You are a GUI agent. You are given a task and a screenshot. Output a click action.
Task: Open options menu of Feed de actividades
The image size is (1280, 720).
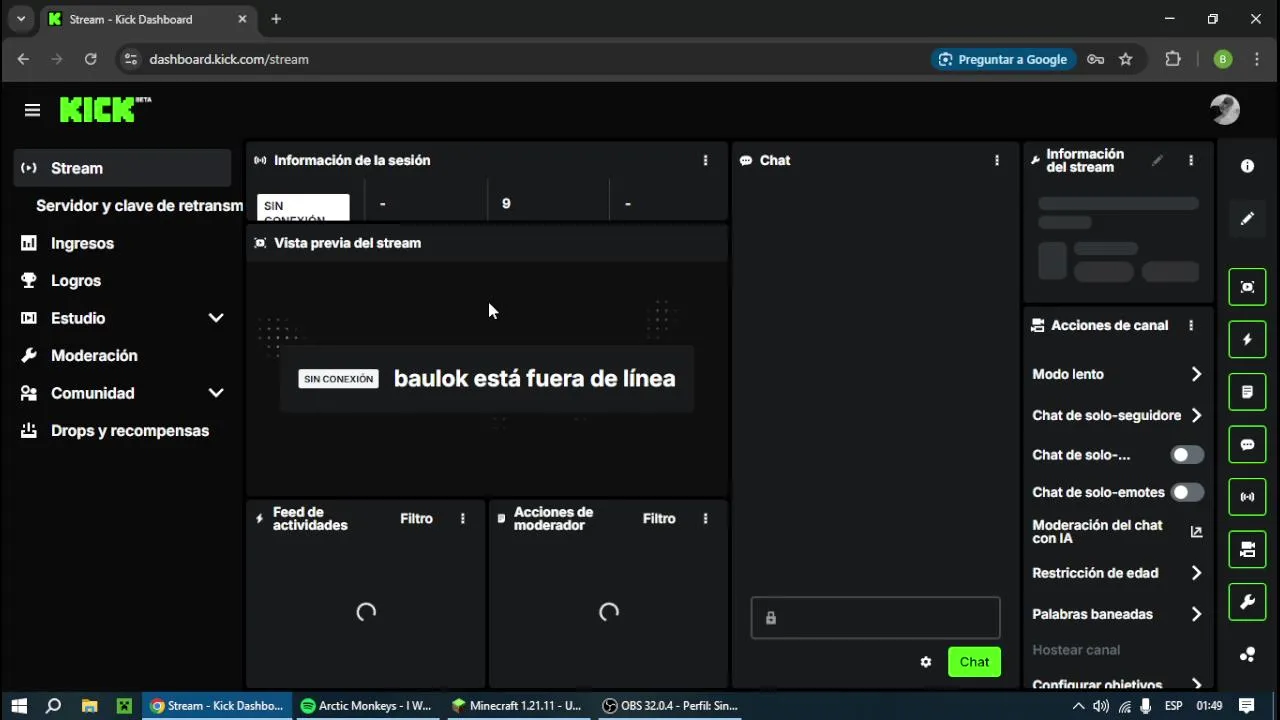pyautogui.click(x=462, y=518)
